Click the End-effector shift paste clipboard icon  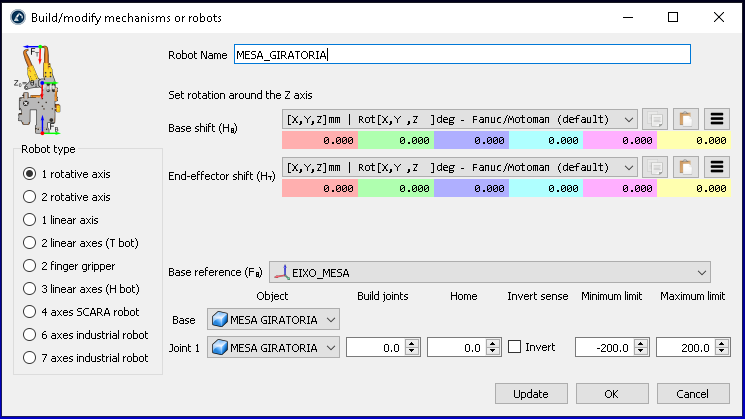pos(686,166)
